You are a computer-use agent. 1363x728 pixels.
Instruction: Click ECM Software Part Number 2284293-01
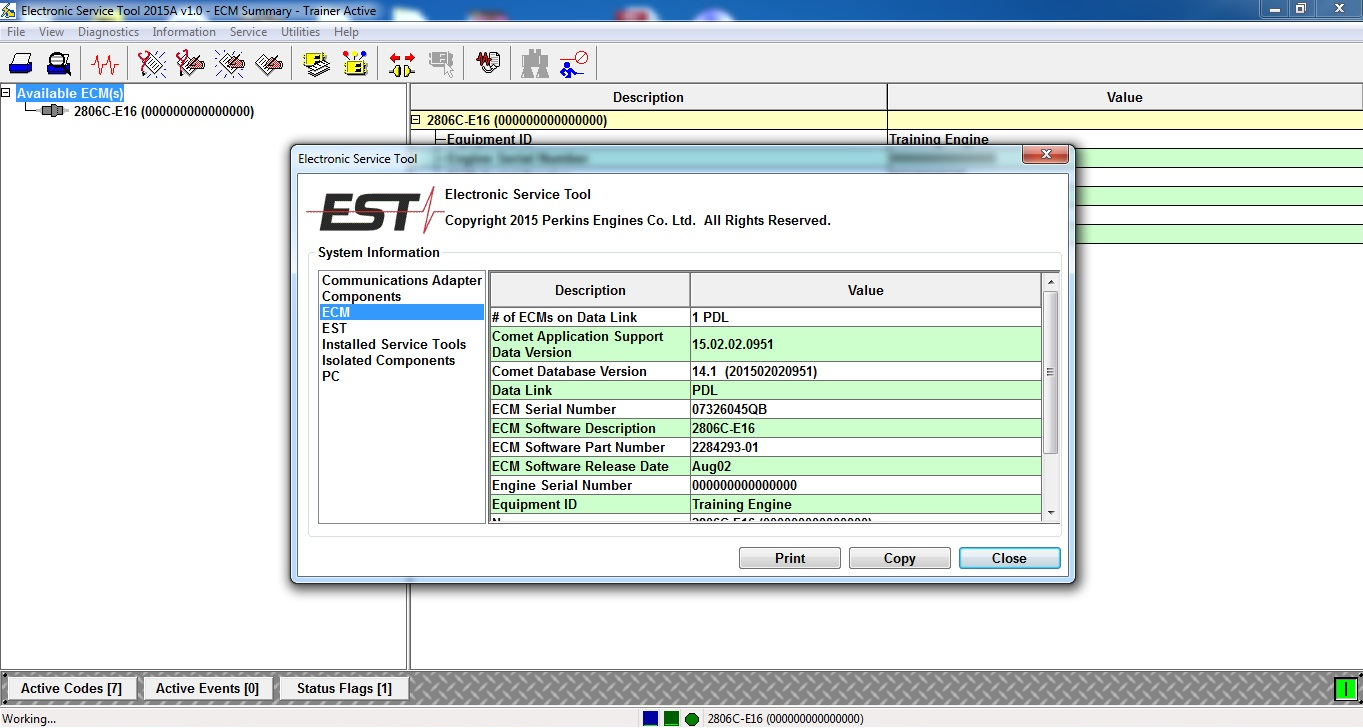pos(866,447)
